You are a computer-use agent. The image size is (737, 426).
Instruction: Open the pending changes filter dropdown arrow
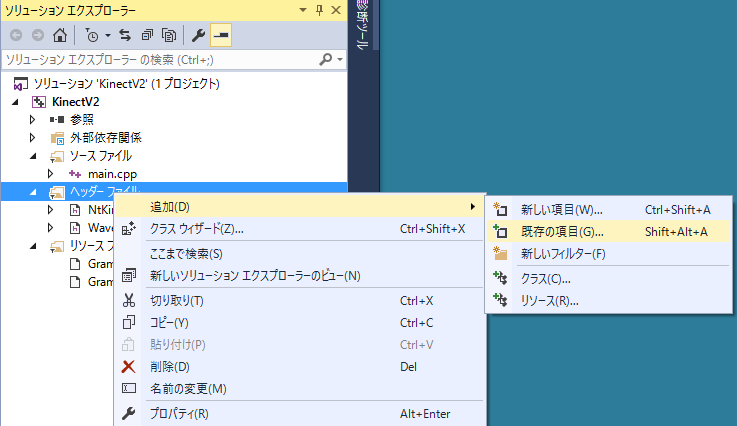(x=106, y=35)
